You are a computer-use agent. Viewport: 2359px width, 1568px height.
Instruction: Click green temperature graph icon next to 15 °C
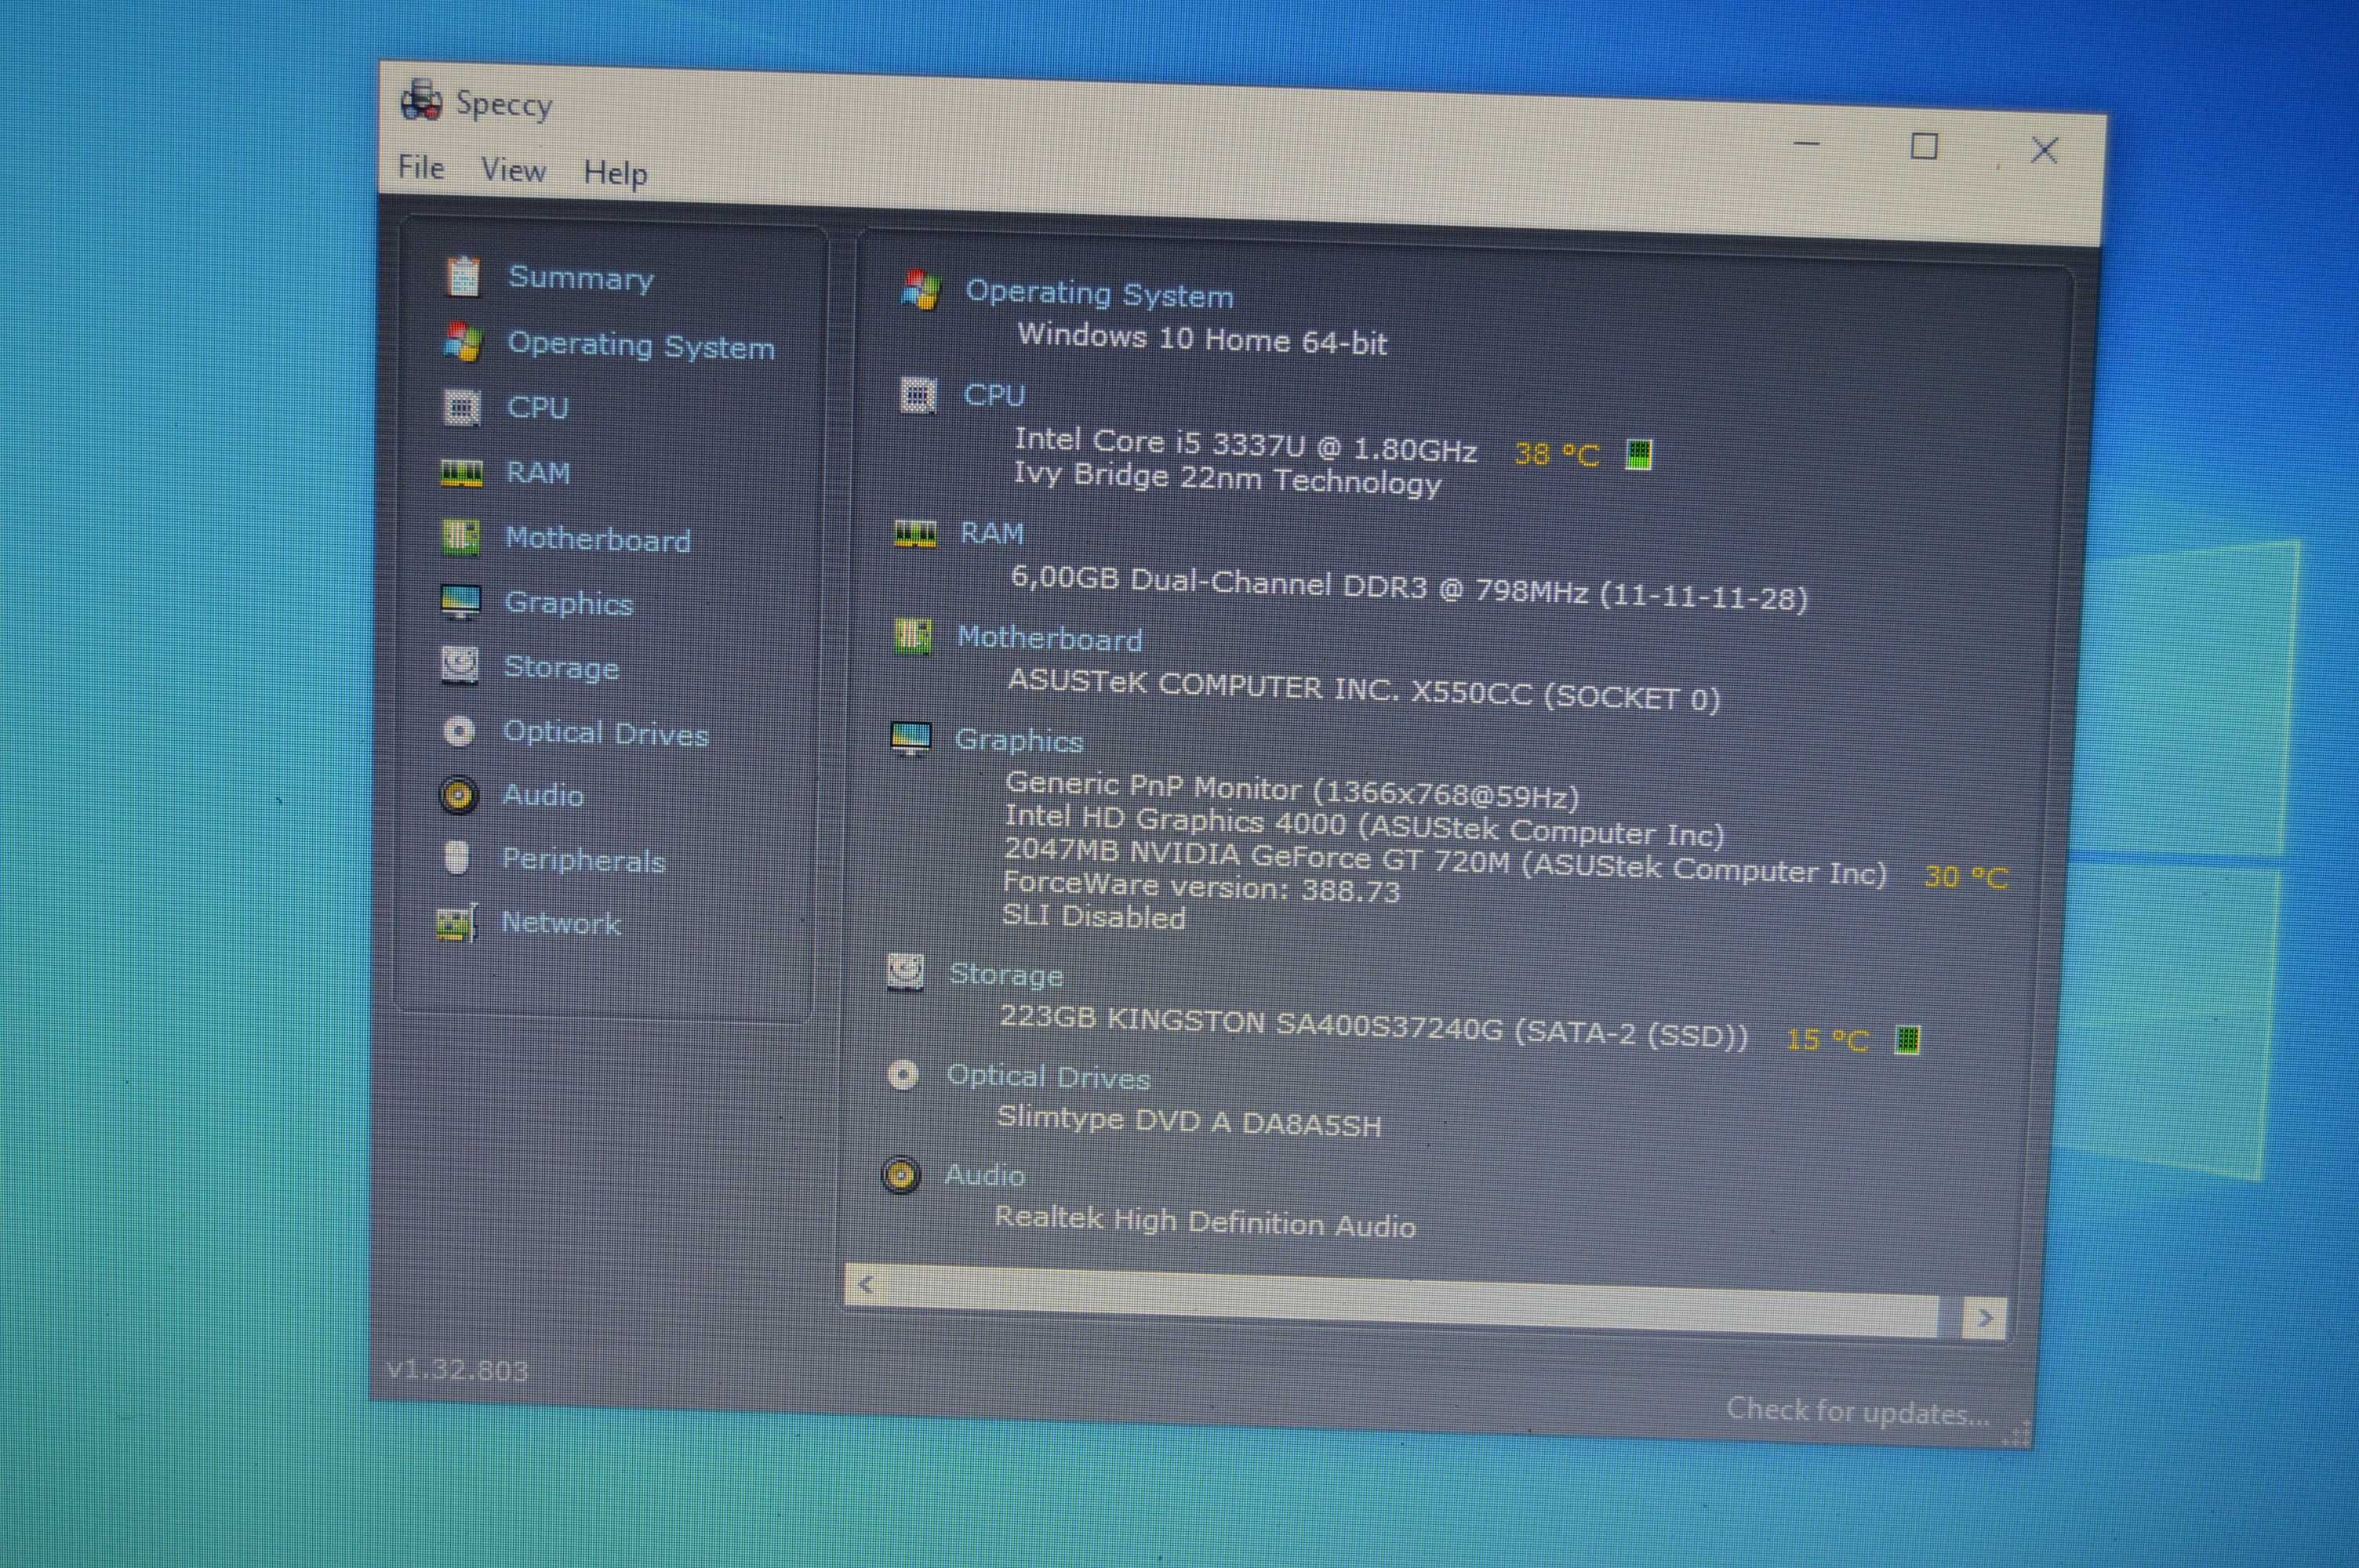(1908, 1040)
